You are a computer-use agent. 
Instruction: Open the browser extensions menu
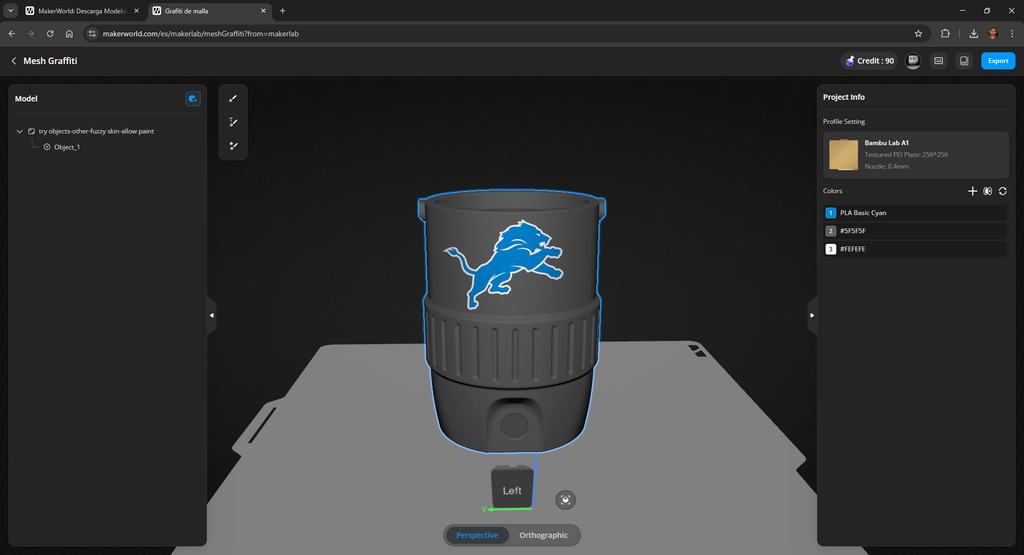(x=945, y=33)
